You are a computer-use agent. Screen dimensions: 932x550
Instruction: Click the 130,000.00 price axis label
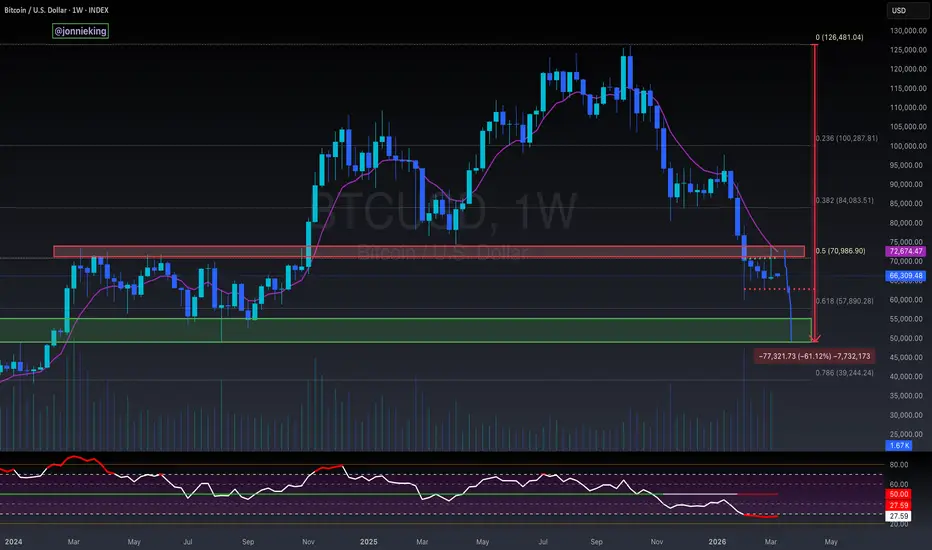(908, 30)
